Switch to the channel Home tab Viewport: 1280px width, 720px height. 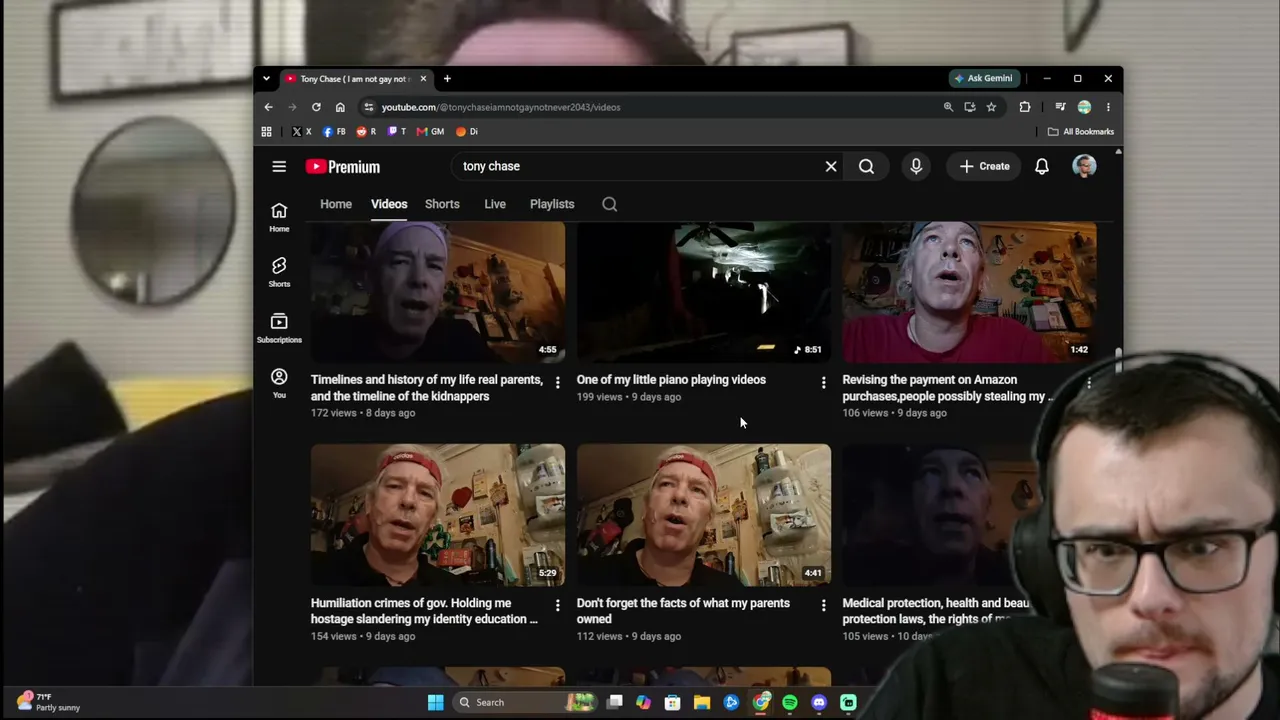point(336,204)
